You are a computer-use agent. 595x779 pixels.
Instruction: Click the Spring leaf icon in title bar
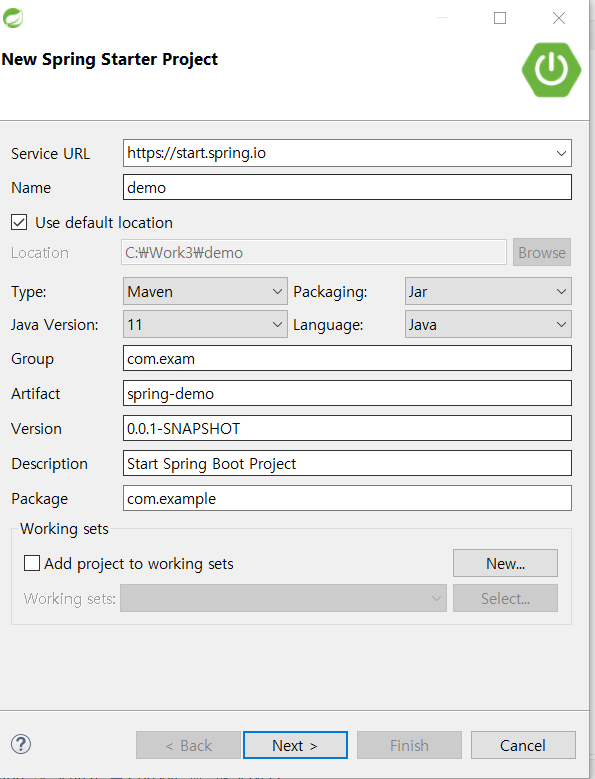(x=13, y=18)
